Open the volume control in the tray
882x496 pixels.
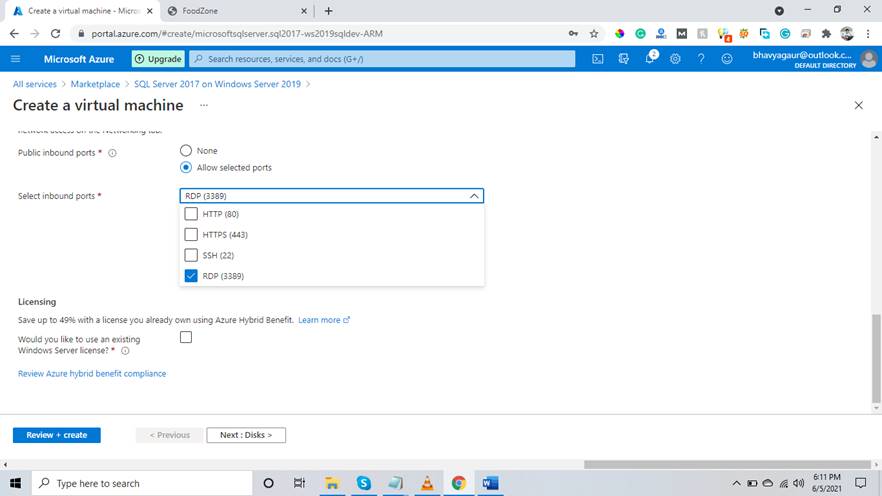(x=798, y=483)
